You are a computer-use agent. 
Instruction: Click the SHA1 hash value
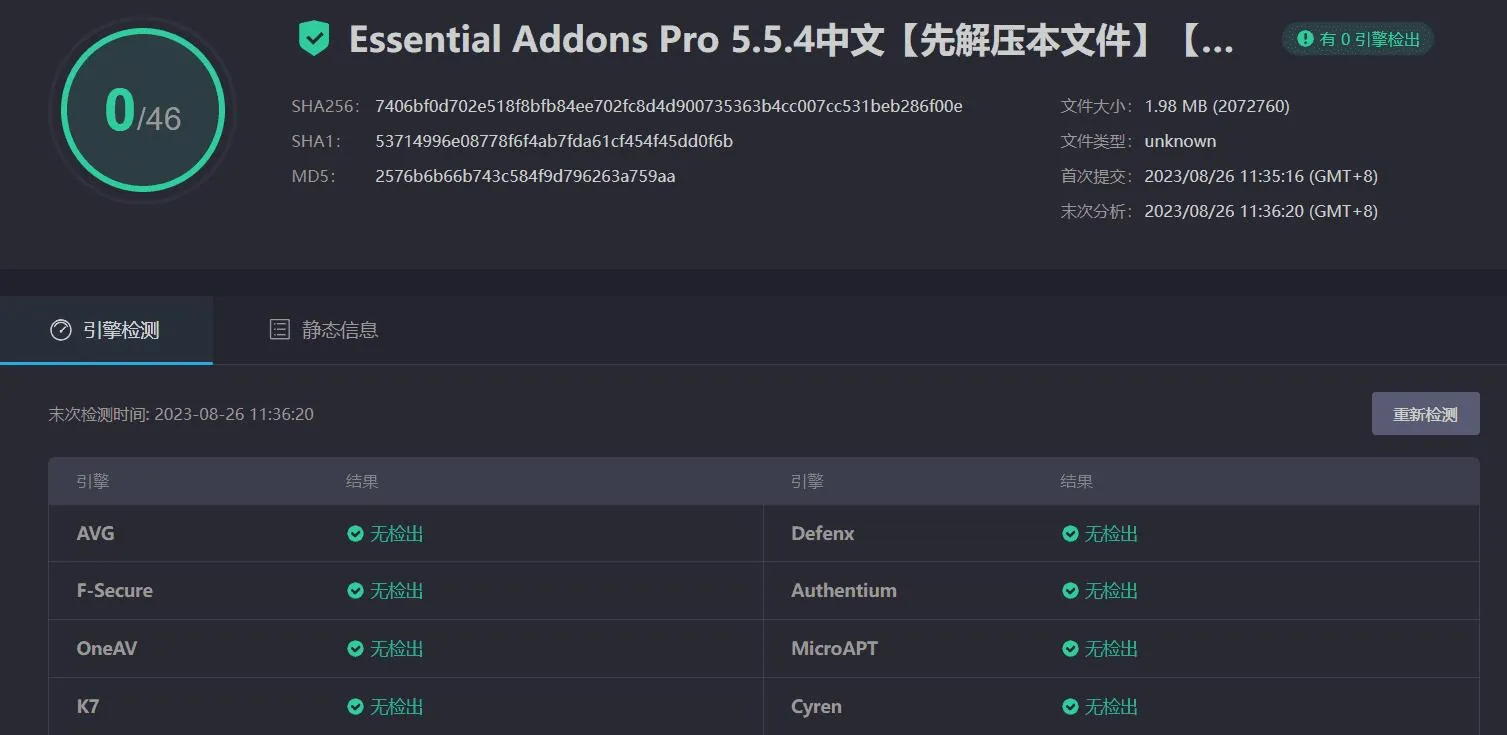pyautogui.click(x=554, y=142)
